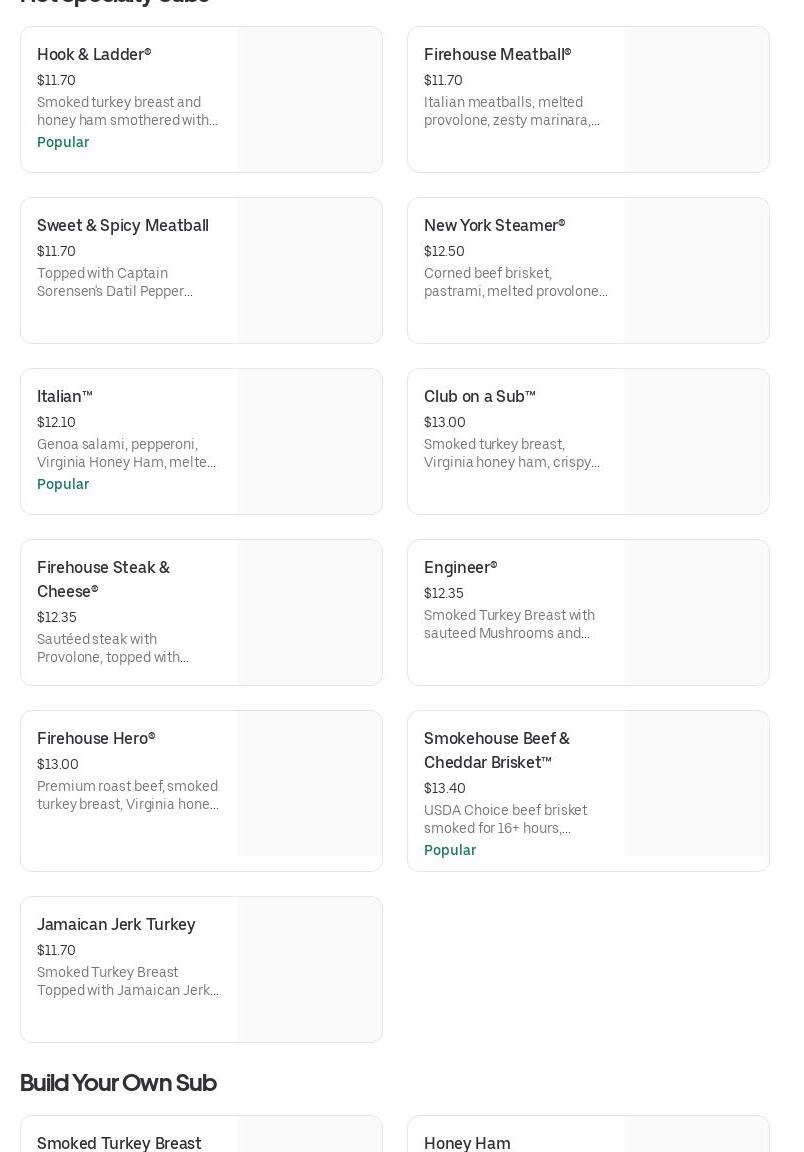
Task: Choose the Sweet & Spicy Meatball sub
Action: (123, 226)
